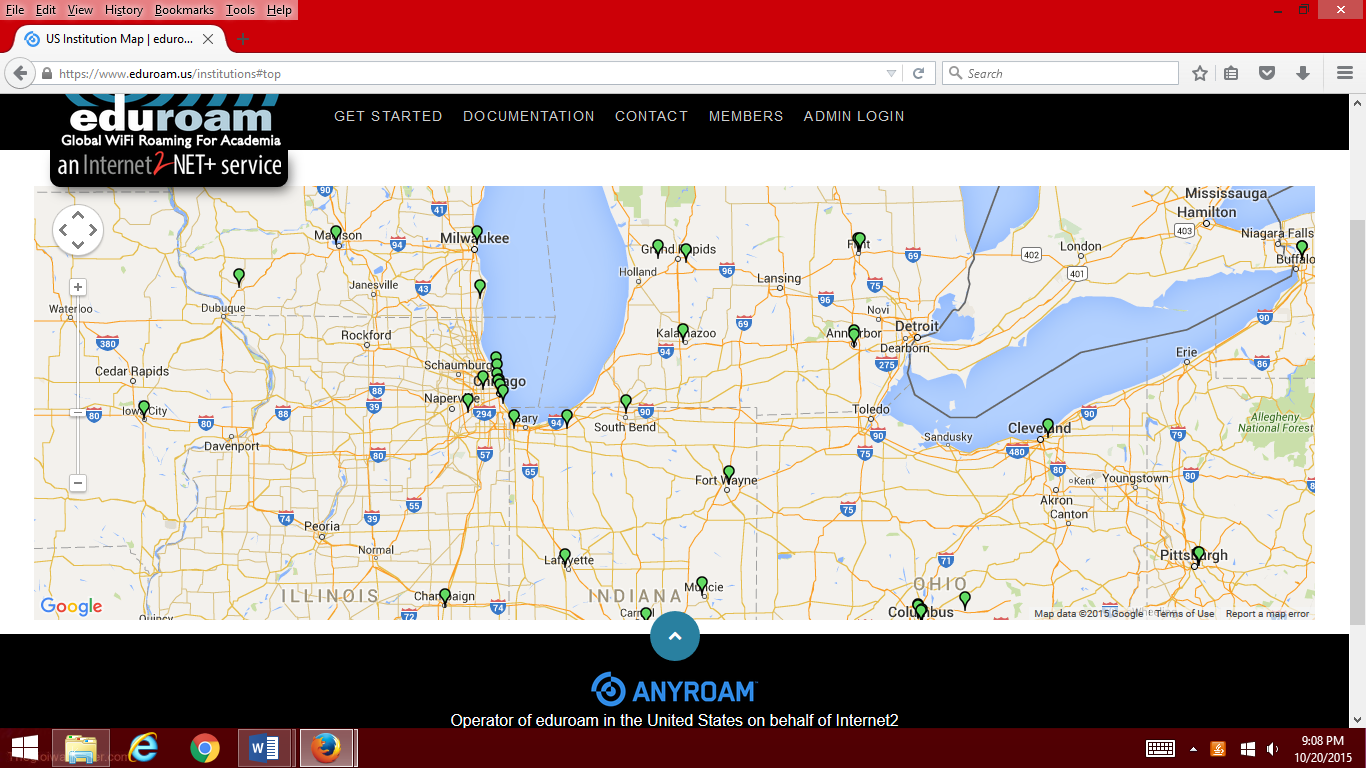Open Terms of Use link on map
The image size is (1366, 768).
pyautogui.click(x=1184, y=614)
